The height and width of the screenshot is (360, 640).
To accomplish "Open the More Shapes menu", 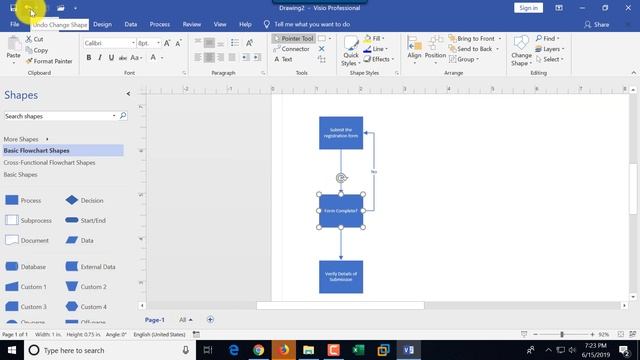I will (x=26, y=139).
